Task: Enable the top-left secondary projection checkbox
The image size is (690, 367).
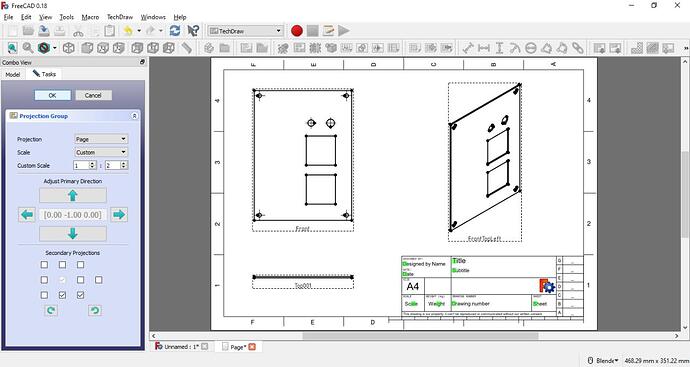Action: [44, 264]
